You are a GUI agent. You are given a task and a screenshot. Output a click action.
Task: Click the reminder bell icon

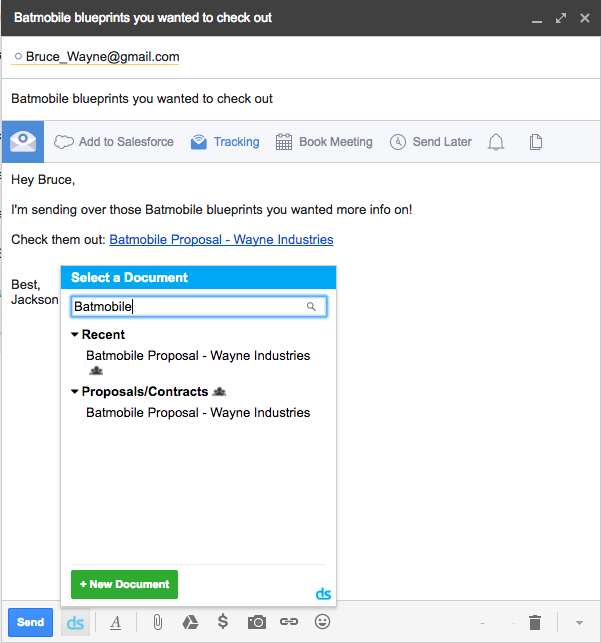(x=496, y=142)
